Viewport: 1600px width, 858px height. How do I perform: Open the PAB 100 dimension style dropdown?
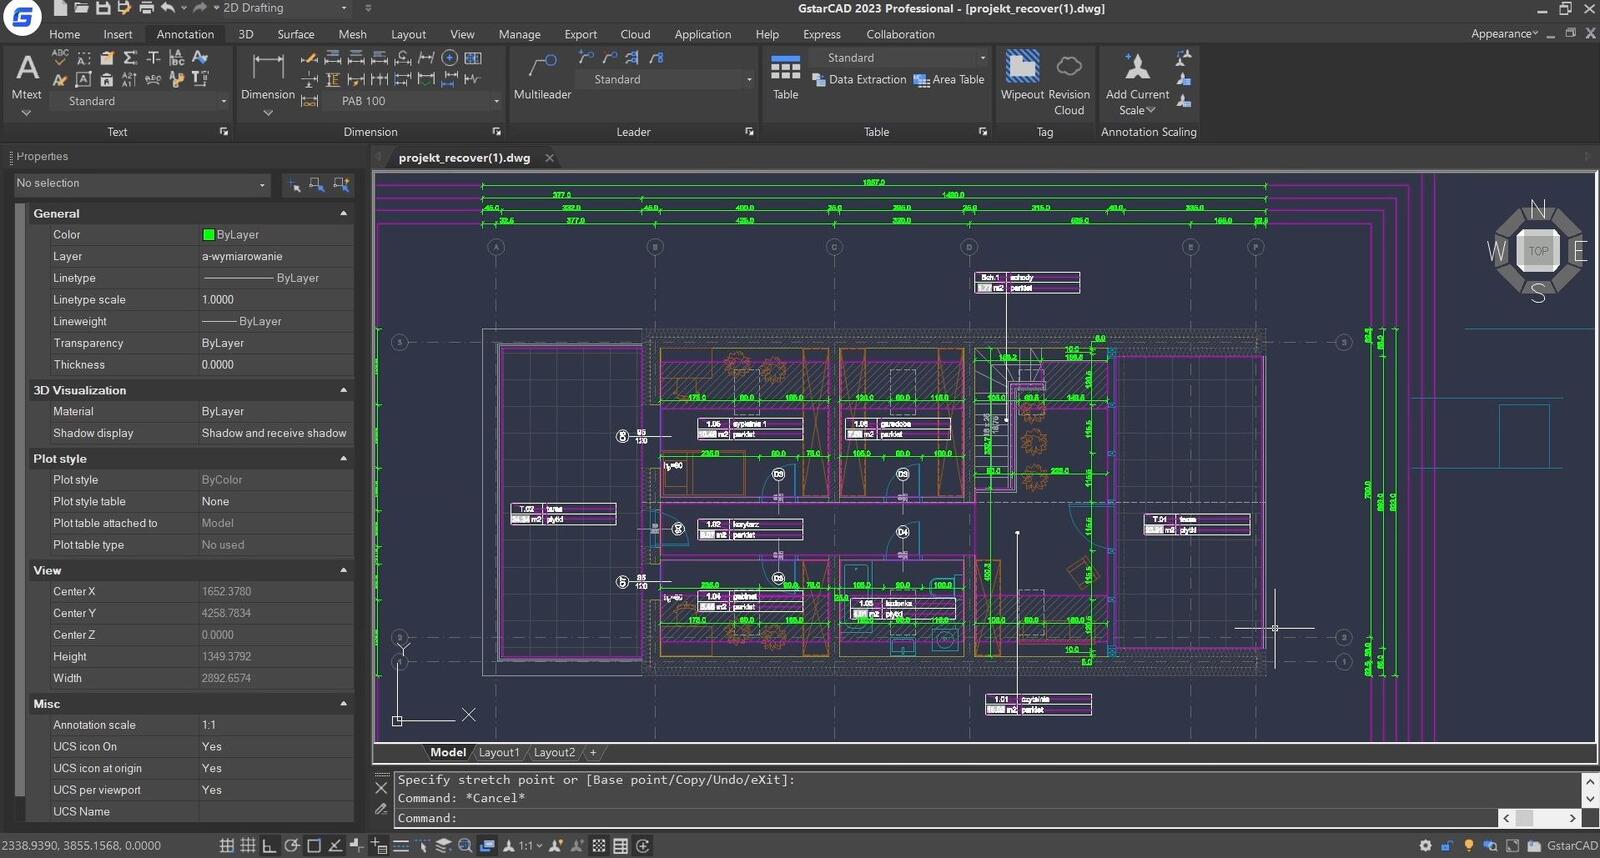tap(496, 101)
